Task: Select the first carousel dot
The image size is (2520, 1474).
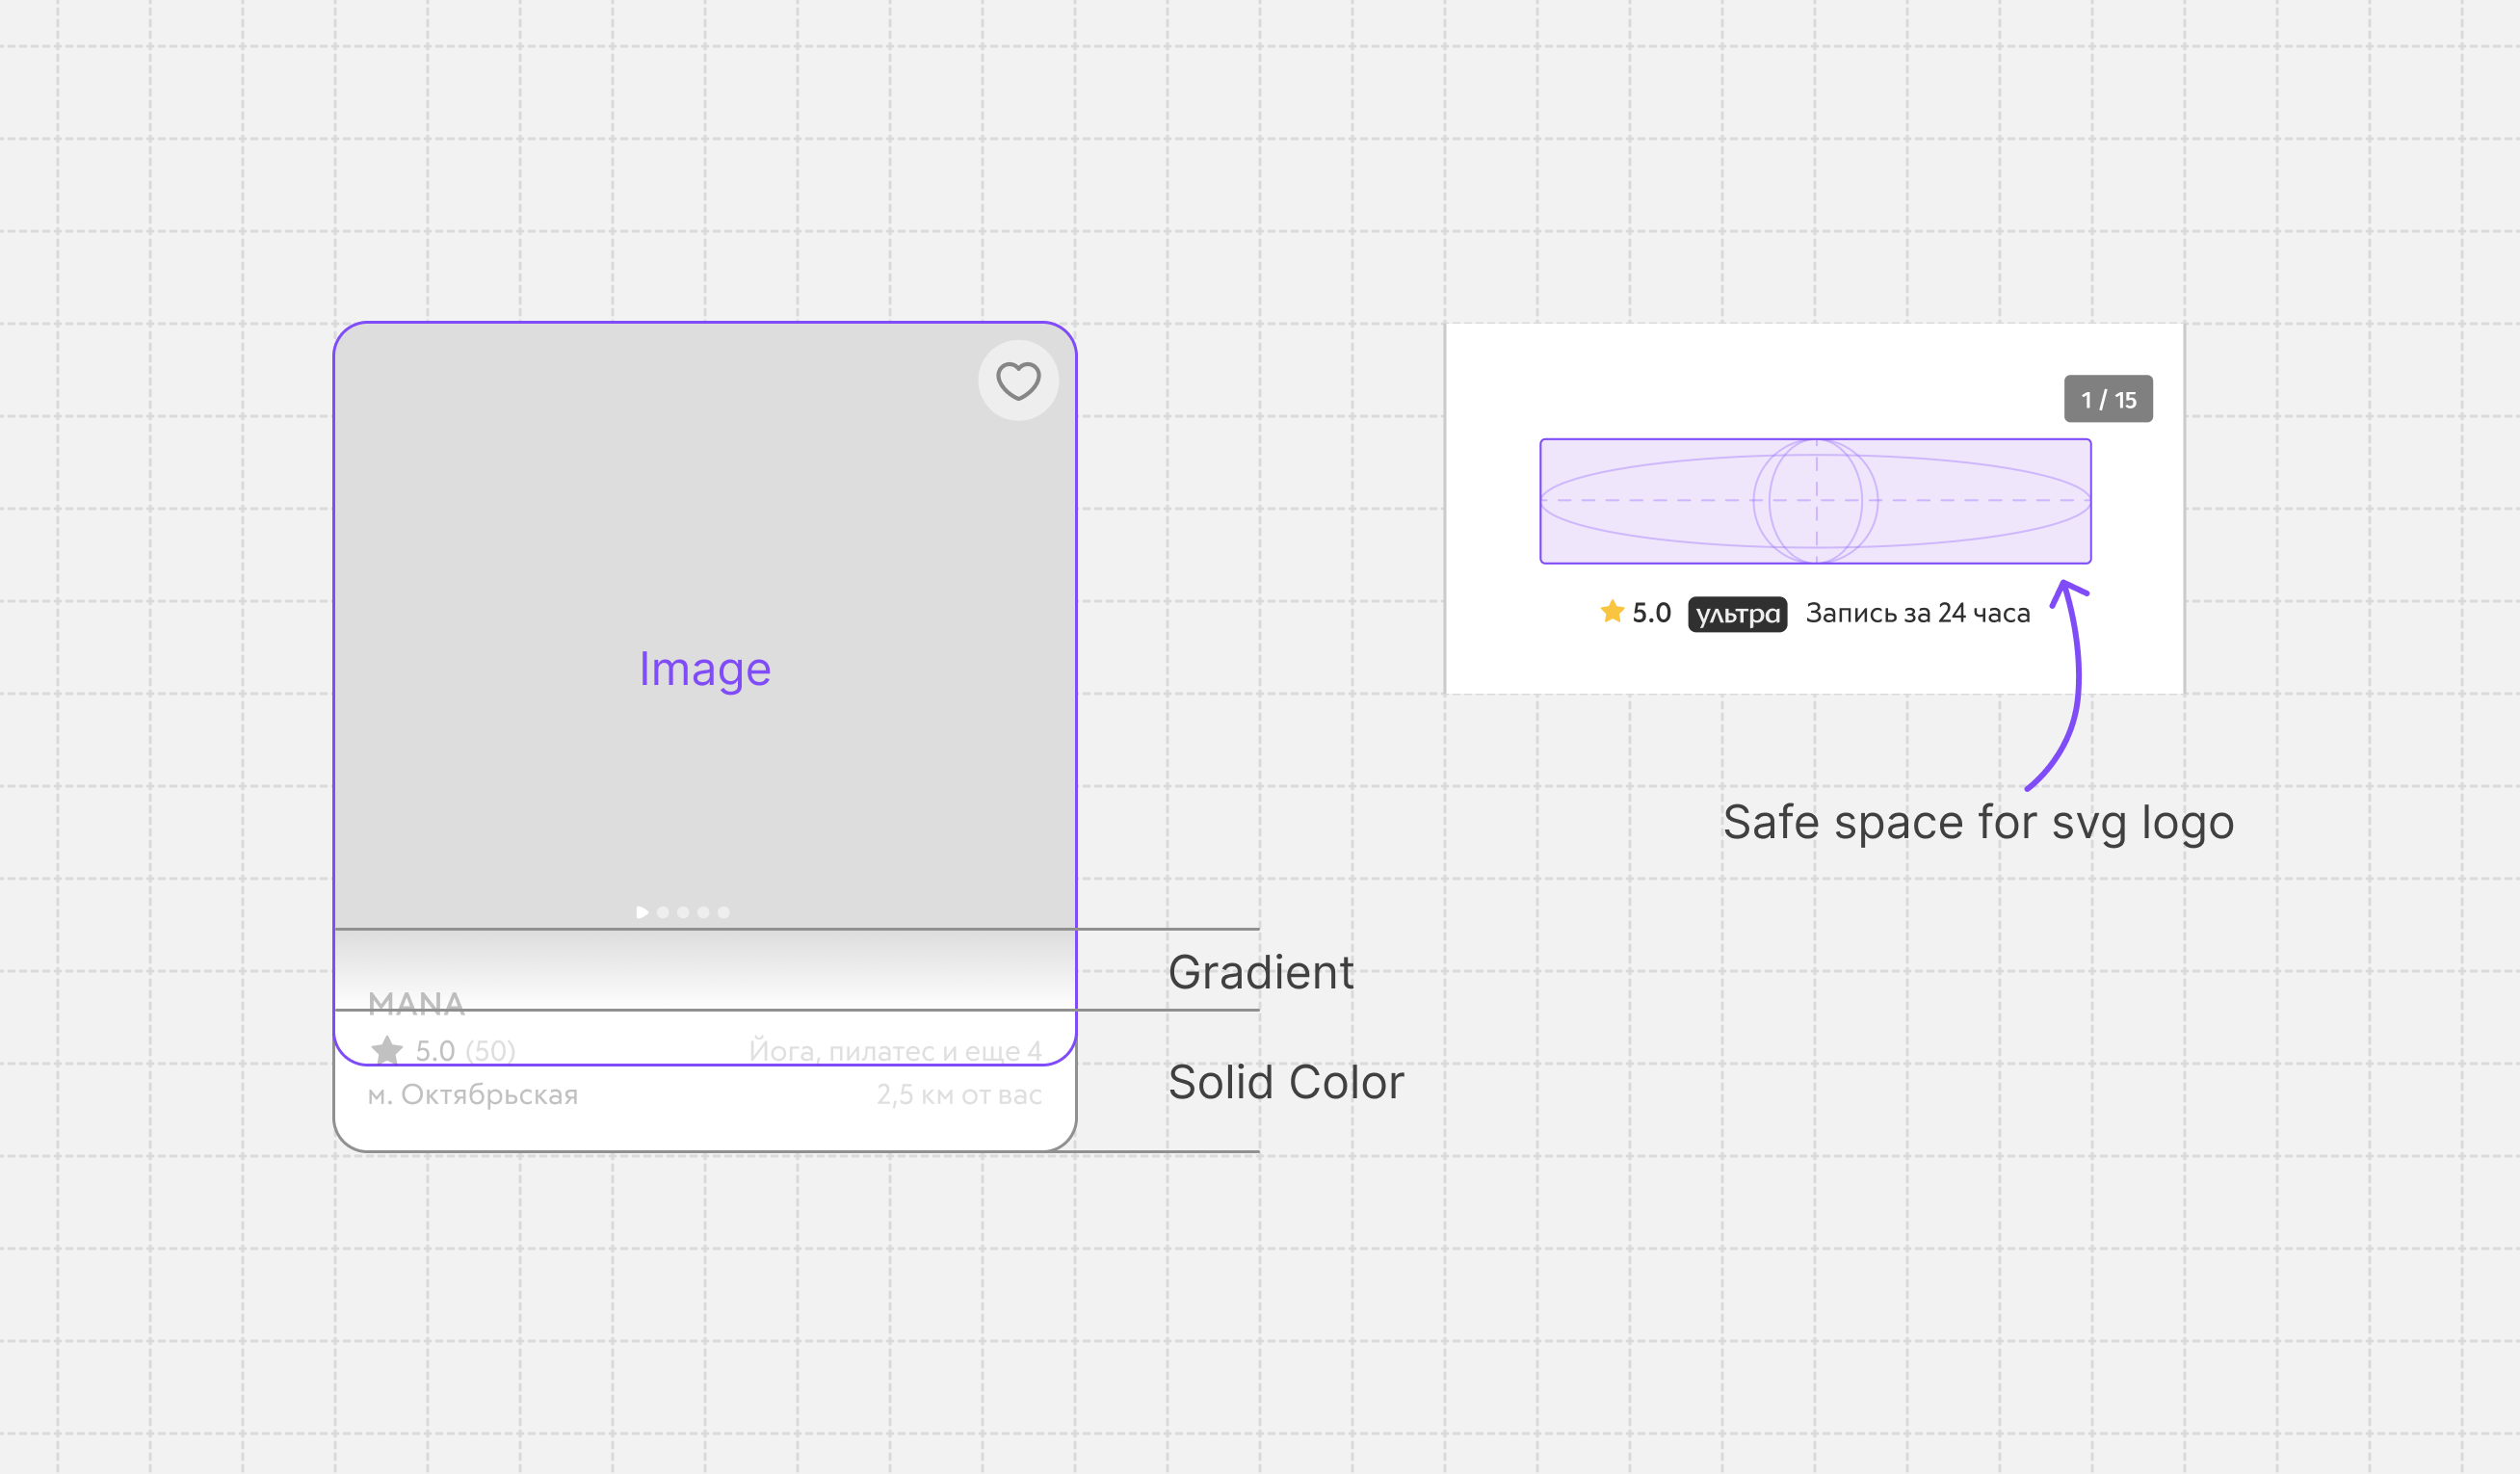Action: coord(662,911)
